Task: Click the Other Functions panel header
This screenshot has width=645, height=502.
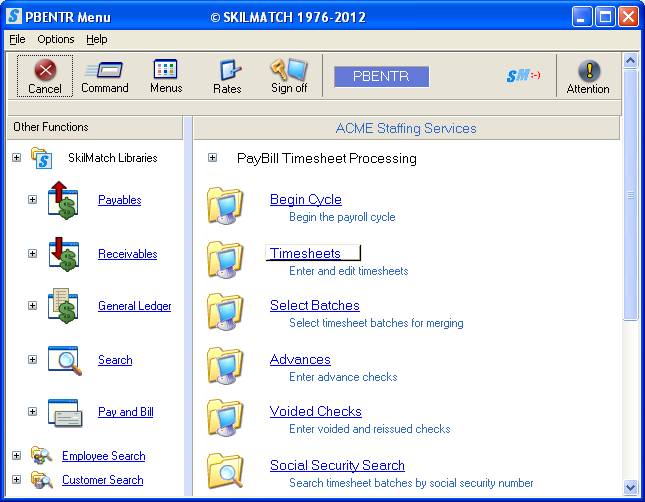Action: click(95, 127)
